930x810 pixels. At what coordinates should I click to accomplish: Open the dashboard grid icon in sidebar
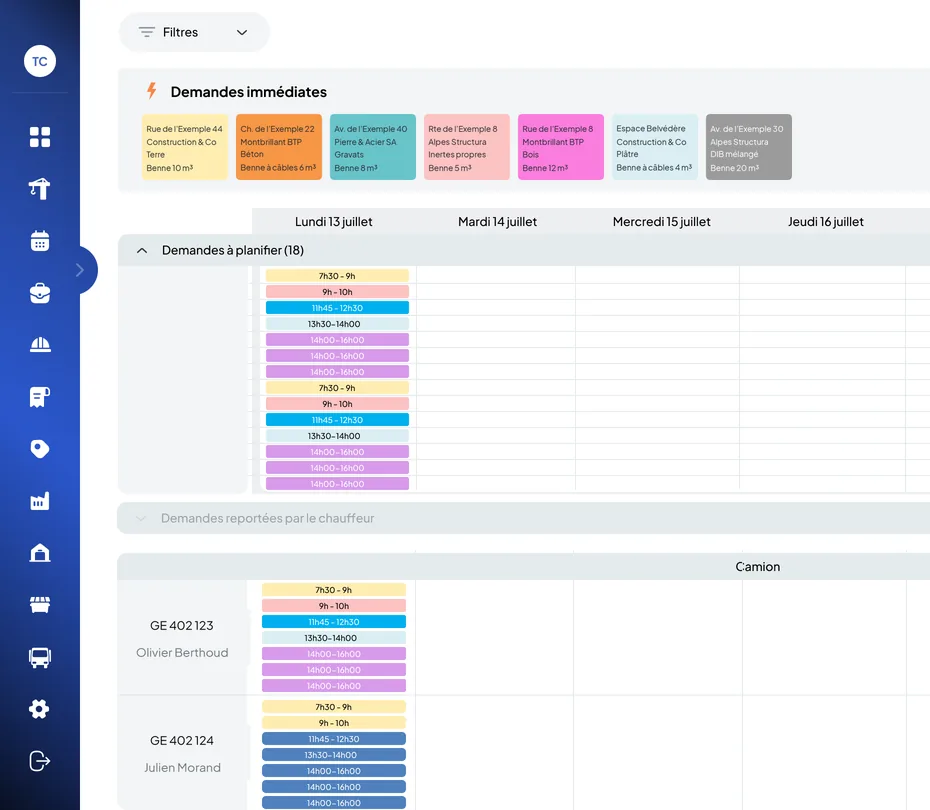(x=40, y=137)
